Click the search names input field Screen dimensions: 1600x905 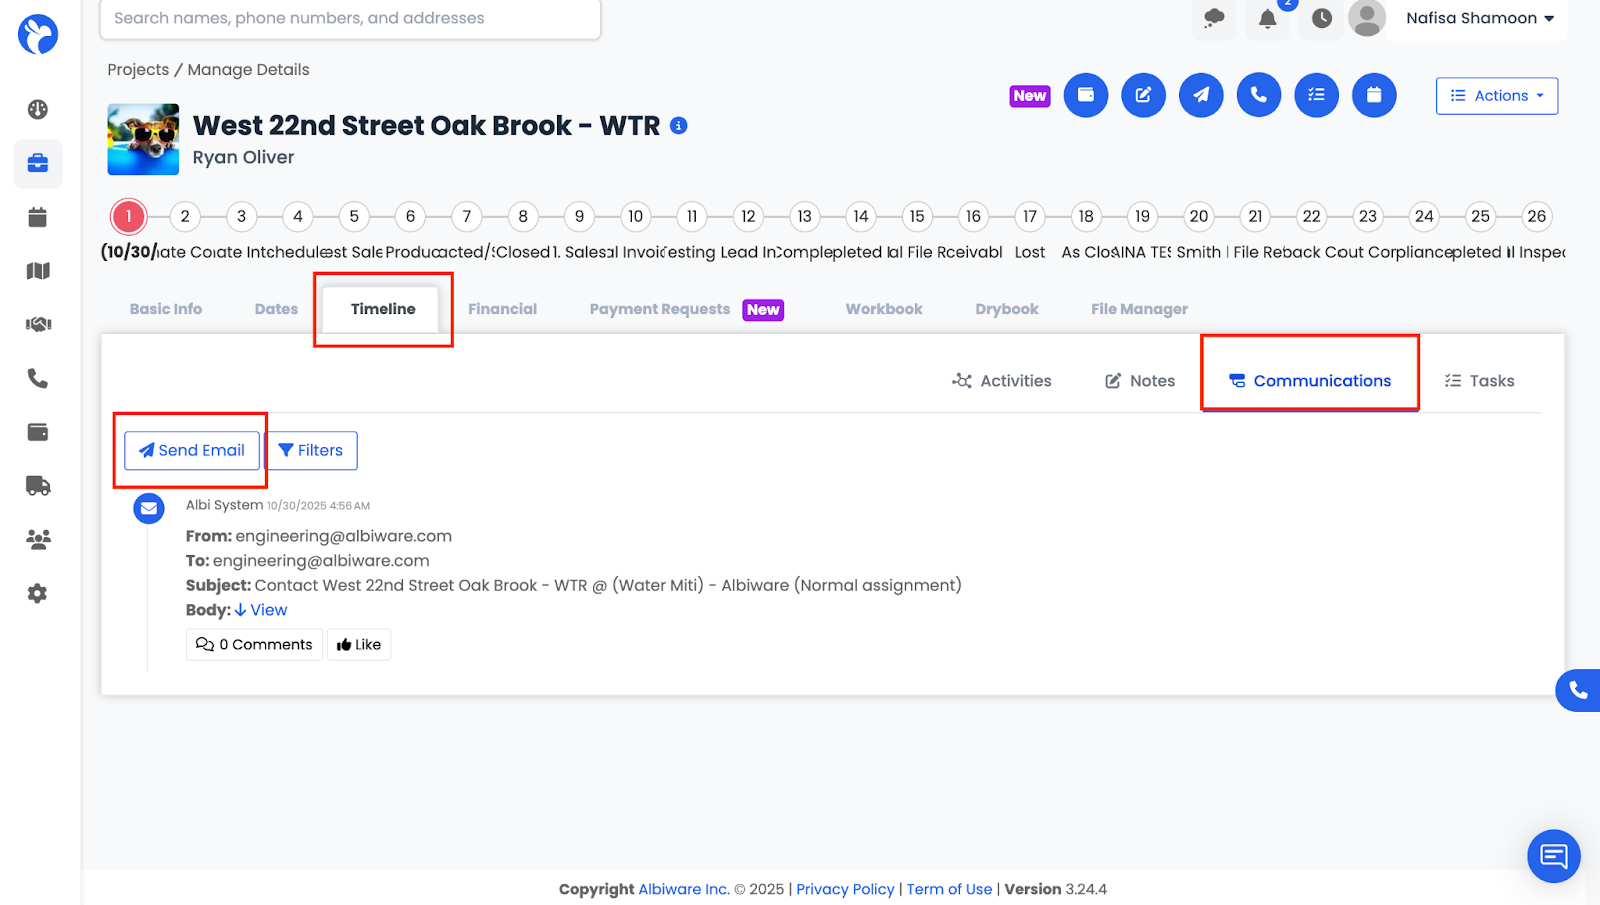point(350,18)
